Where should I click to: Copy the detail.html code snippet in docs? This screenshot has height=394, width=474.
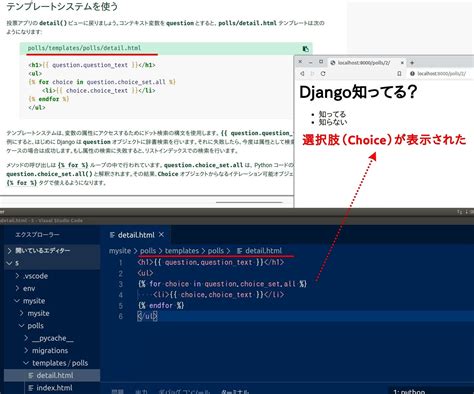[x=305, y=49]
